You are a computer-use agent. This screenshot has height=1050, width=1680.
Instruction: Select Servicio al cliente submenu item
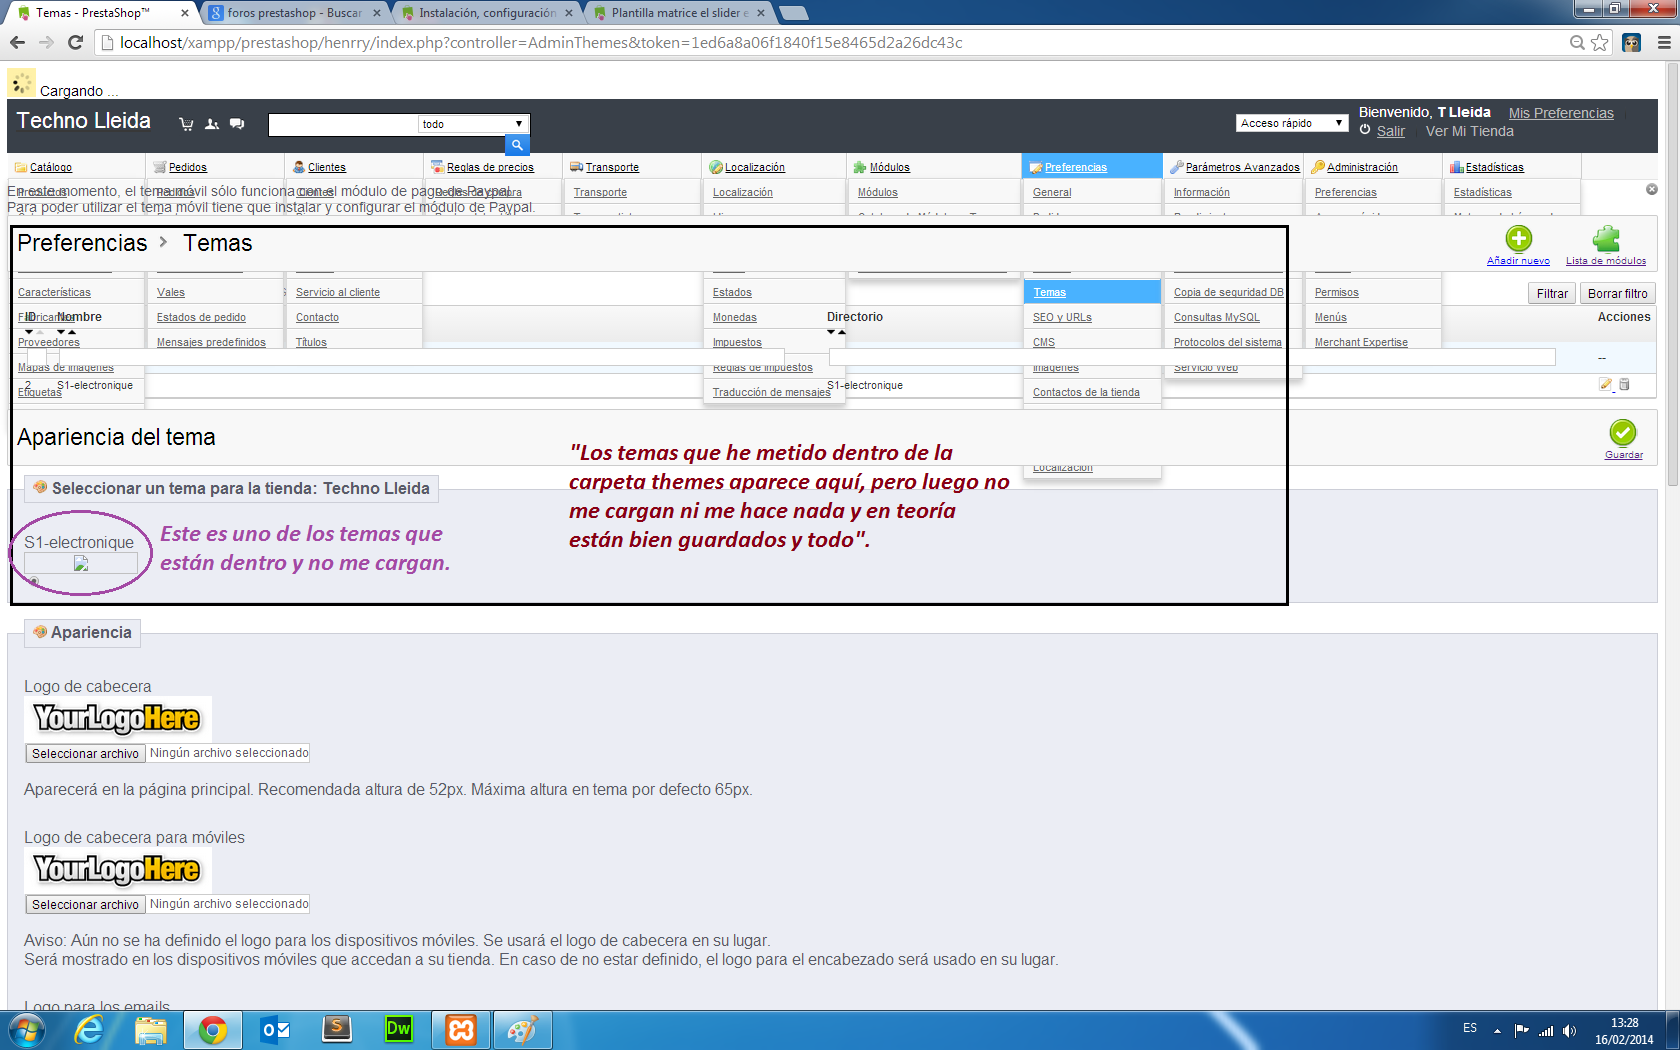(338, 292)
